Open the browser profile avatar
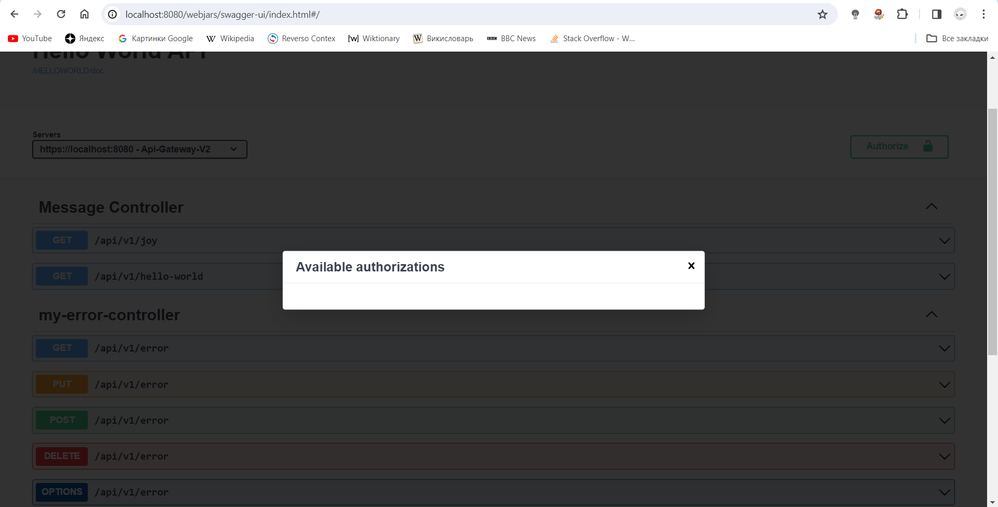998x507 pixels. click(960, 14)
